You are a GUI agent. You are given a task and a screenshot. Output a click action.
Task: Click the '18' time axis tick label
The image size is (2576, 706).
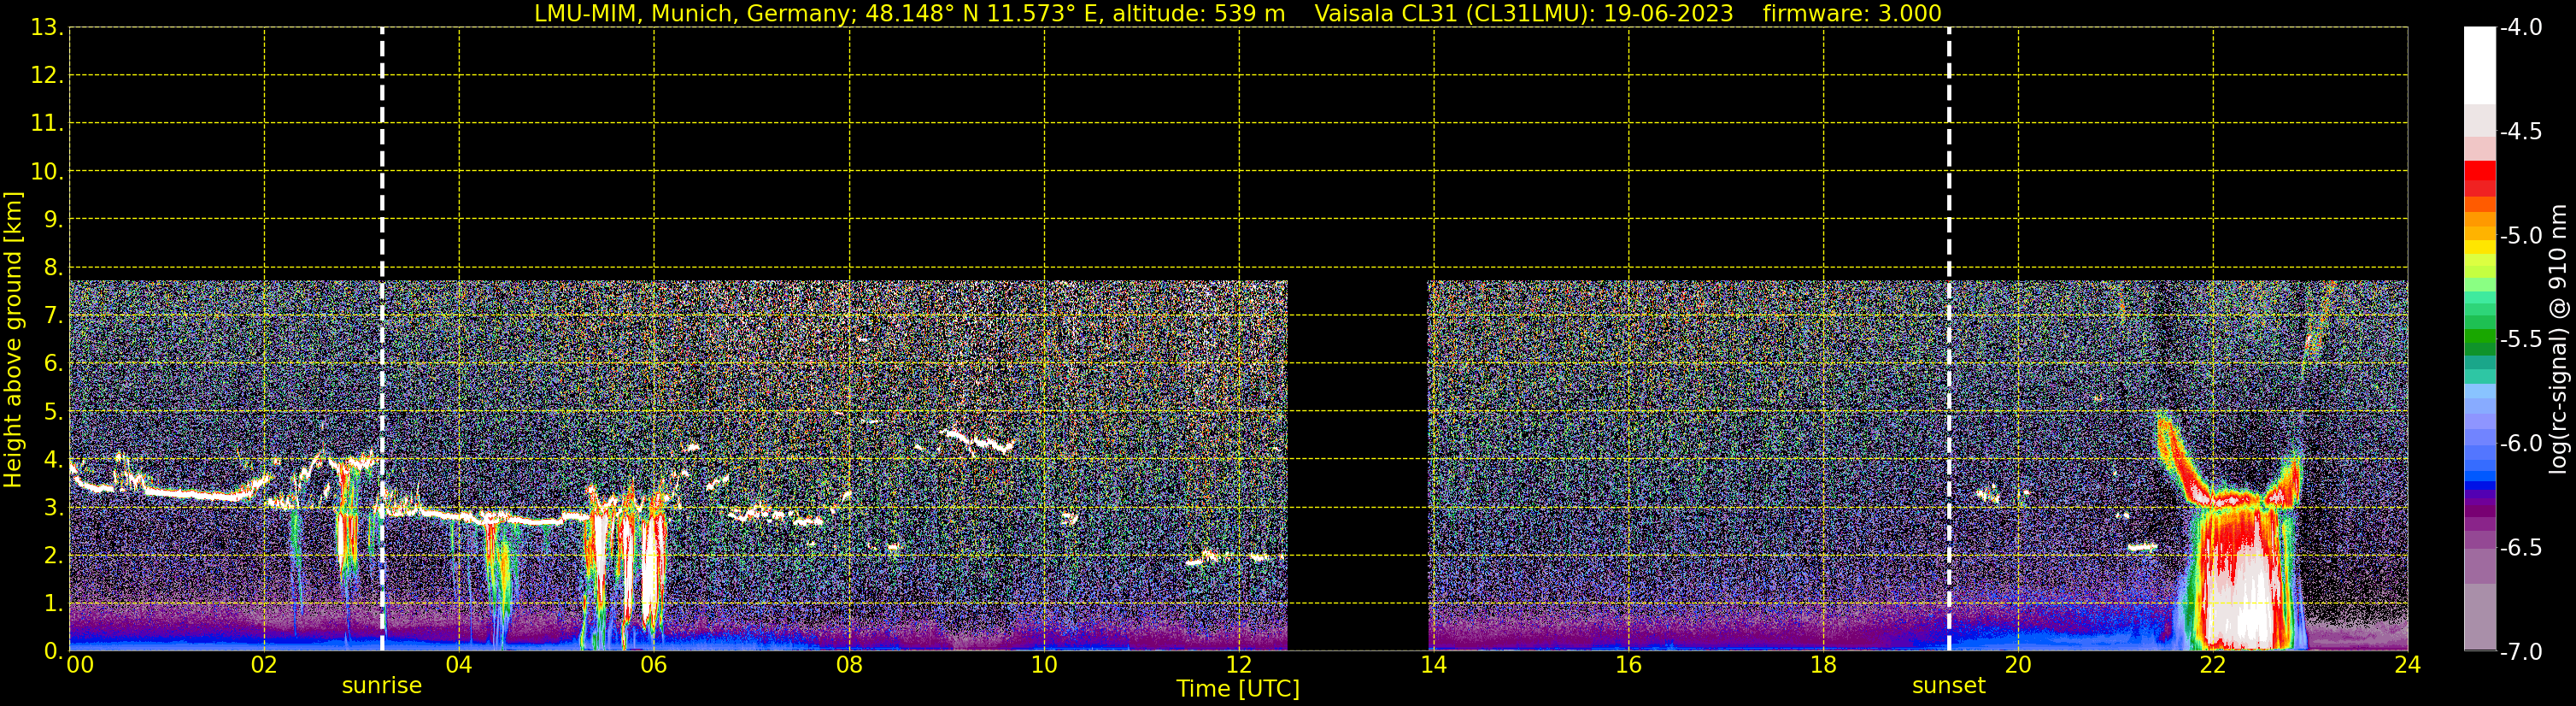point(1823,665)
